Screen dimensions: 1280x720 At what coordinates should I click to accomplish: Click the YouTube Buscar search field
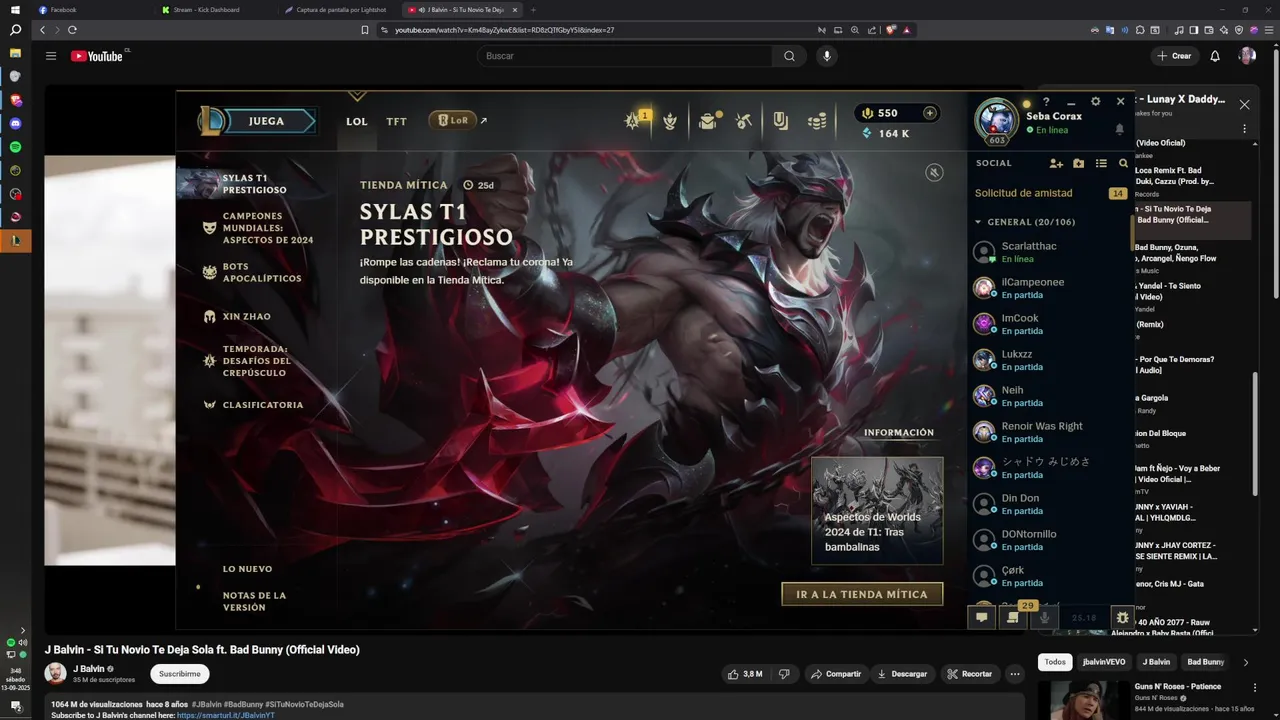coord(624,56)
